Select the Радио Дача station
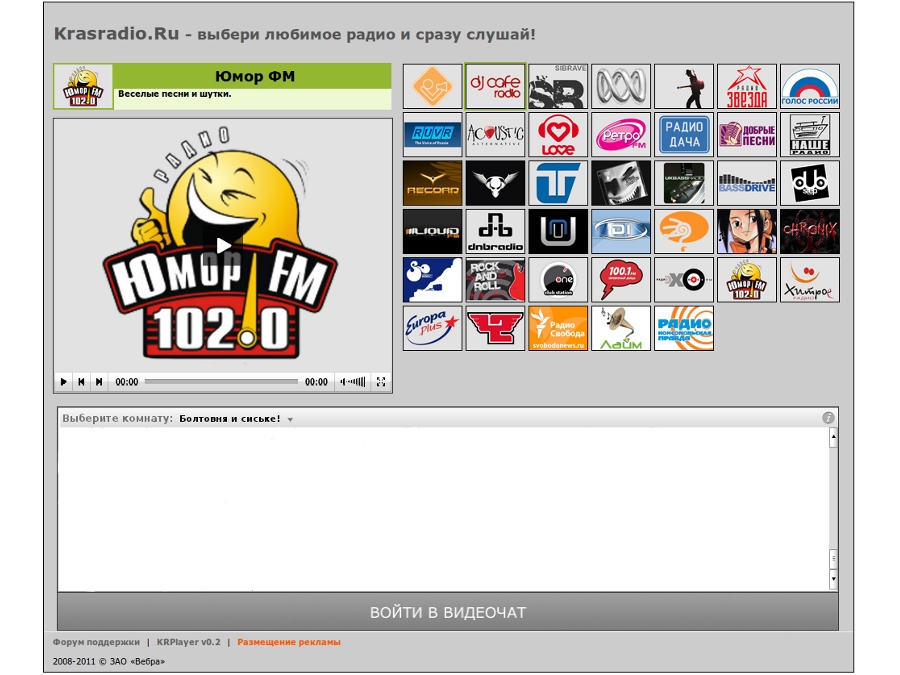The height and width of the screenshot is (675, 900). (x=684, y=135)
